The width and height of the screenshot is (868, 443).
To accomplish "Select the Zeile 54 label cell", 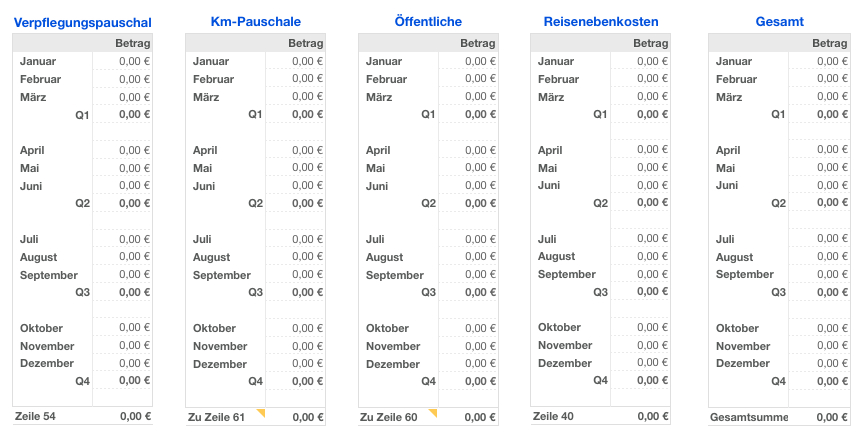I will point(35,416).
